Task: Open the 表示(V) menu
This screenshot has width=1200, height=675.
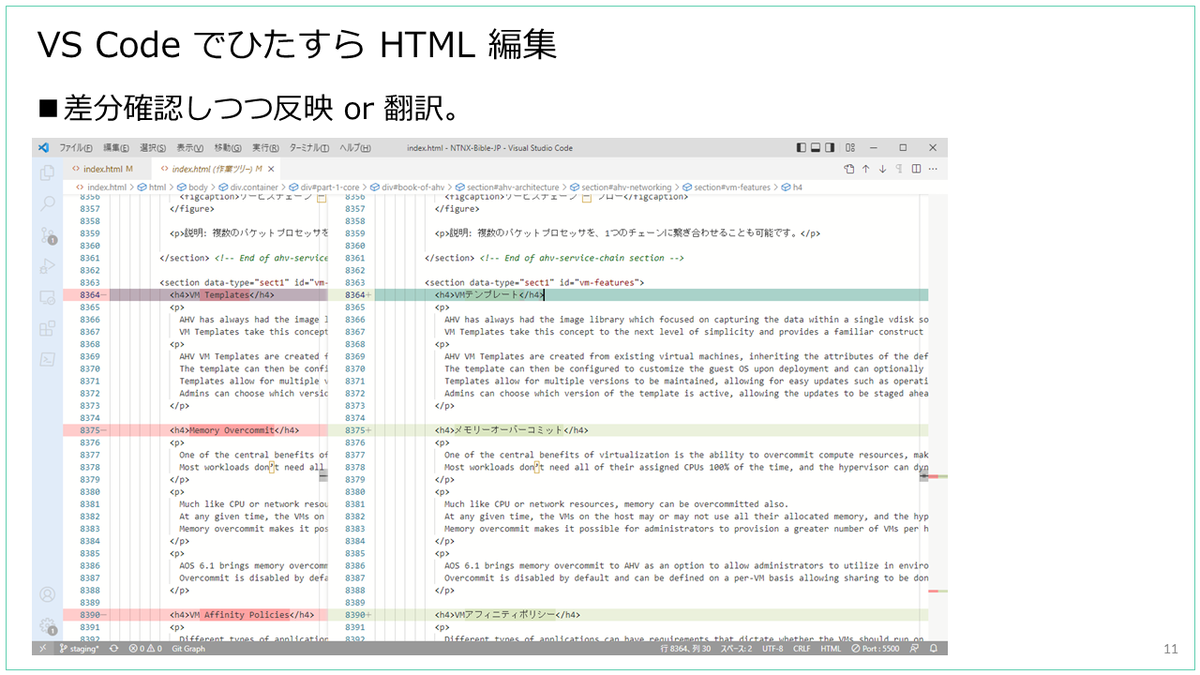Action: click(191, 148)
